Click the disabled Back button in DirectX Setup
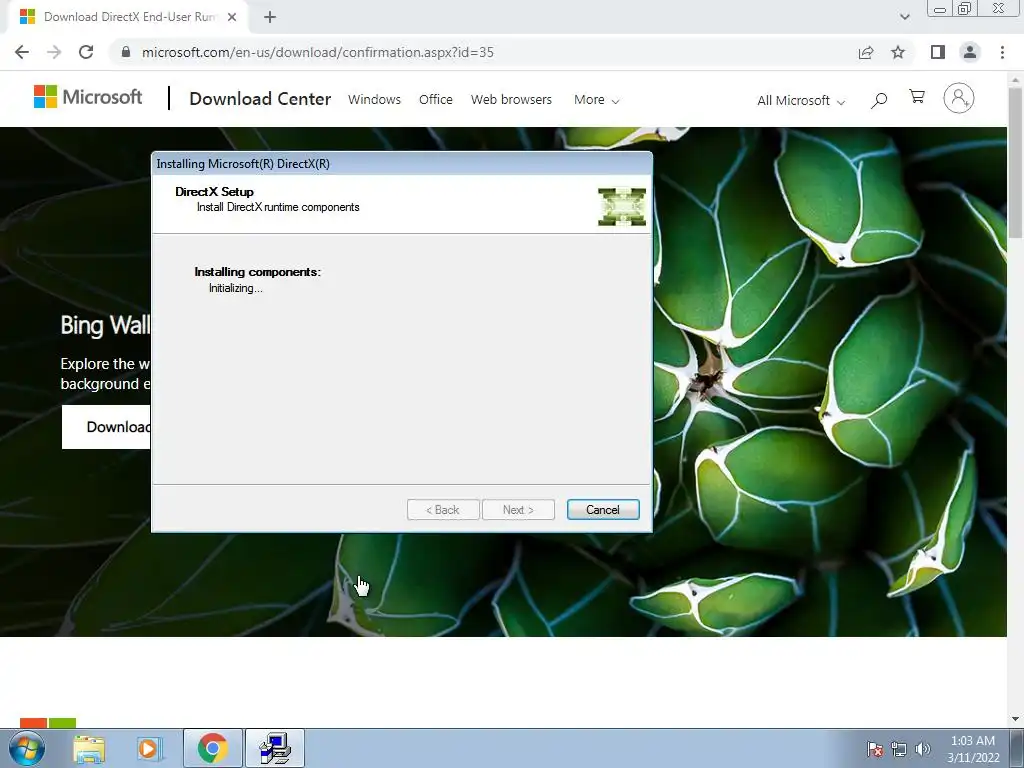 coord(443,509)
